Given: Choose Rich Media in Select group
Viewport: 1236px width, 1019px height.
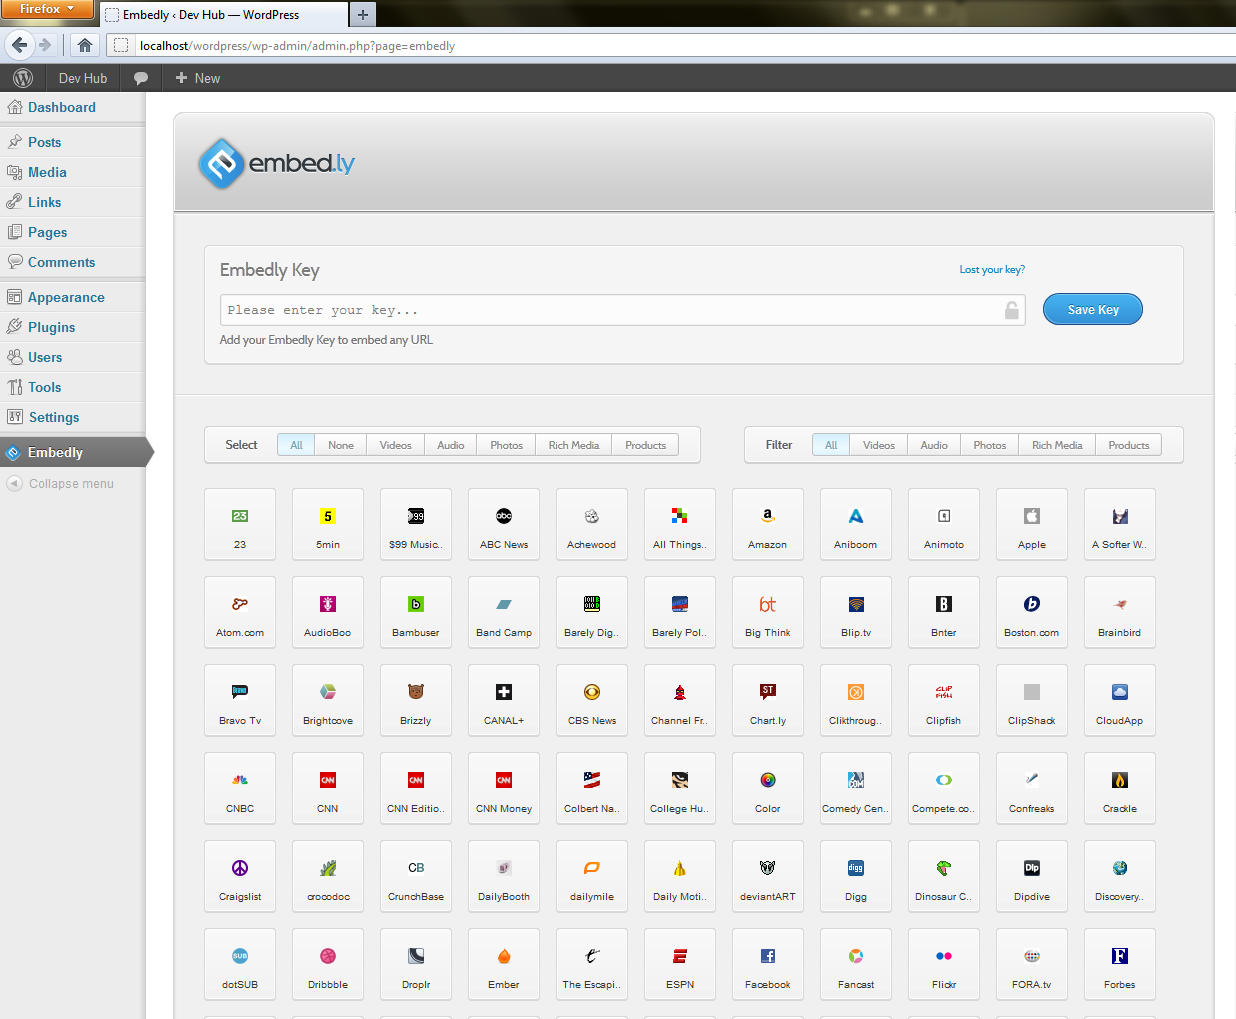Looking at the screenshot, I should coord(574,445).
